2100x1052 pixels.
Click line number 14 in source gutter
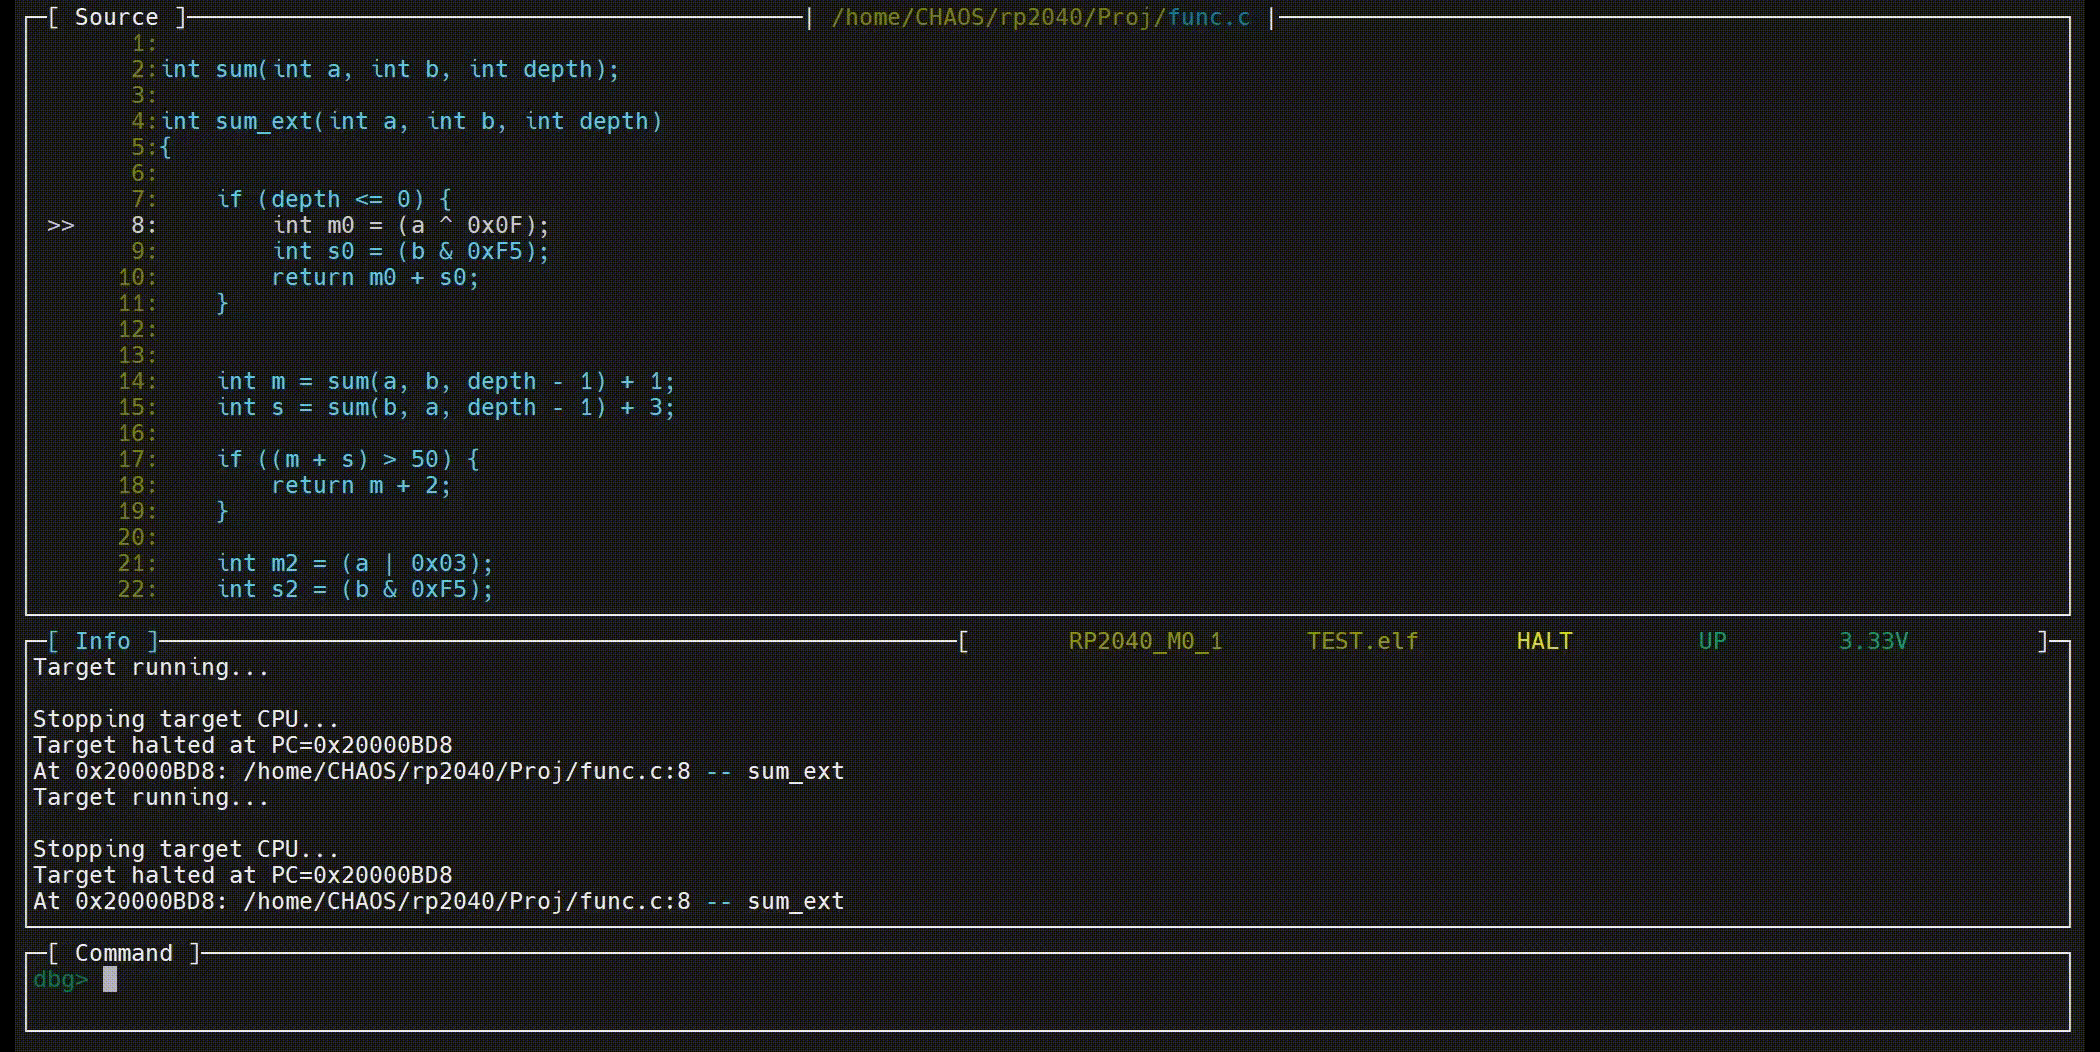click(x=135, y=382)
